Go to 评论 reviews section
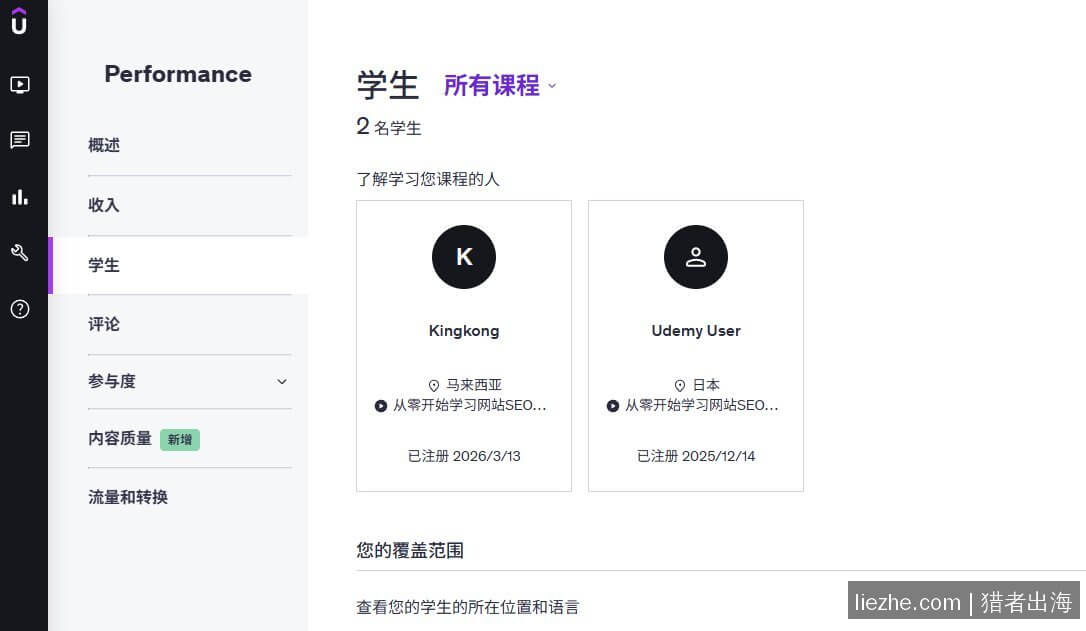The width and height of the screenshot is (1086, 631). click(104, 324)
